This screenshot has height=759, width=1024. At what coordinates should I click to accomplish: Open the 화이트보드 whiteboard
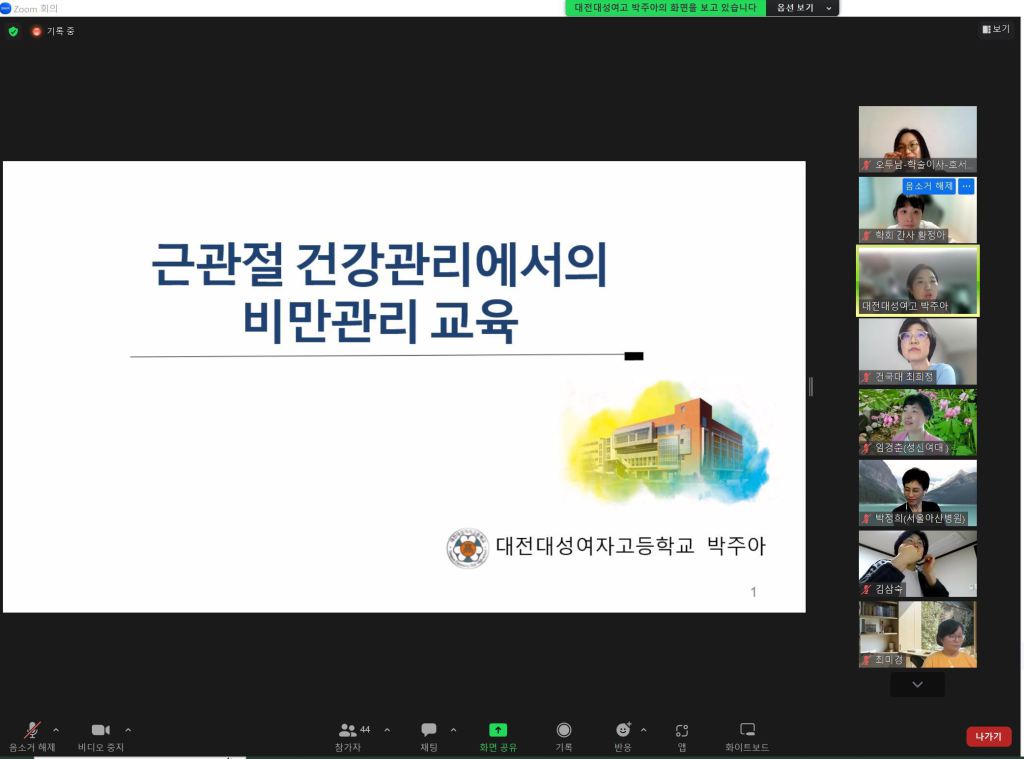(x=747, y=731)
